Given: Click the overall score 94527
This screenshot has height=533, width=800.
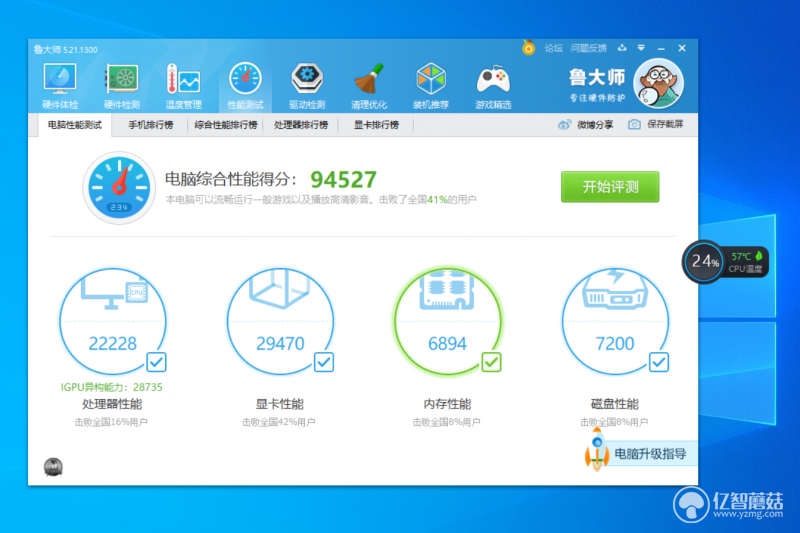Looking at the screenshot, I should pyautogui.click(x=343, y=180).
